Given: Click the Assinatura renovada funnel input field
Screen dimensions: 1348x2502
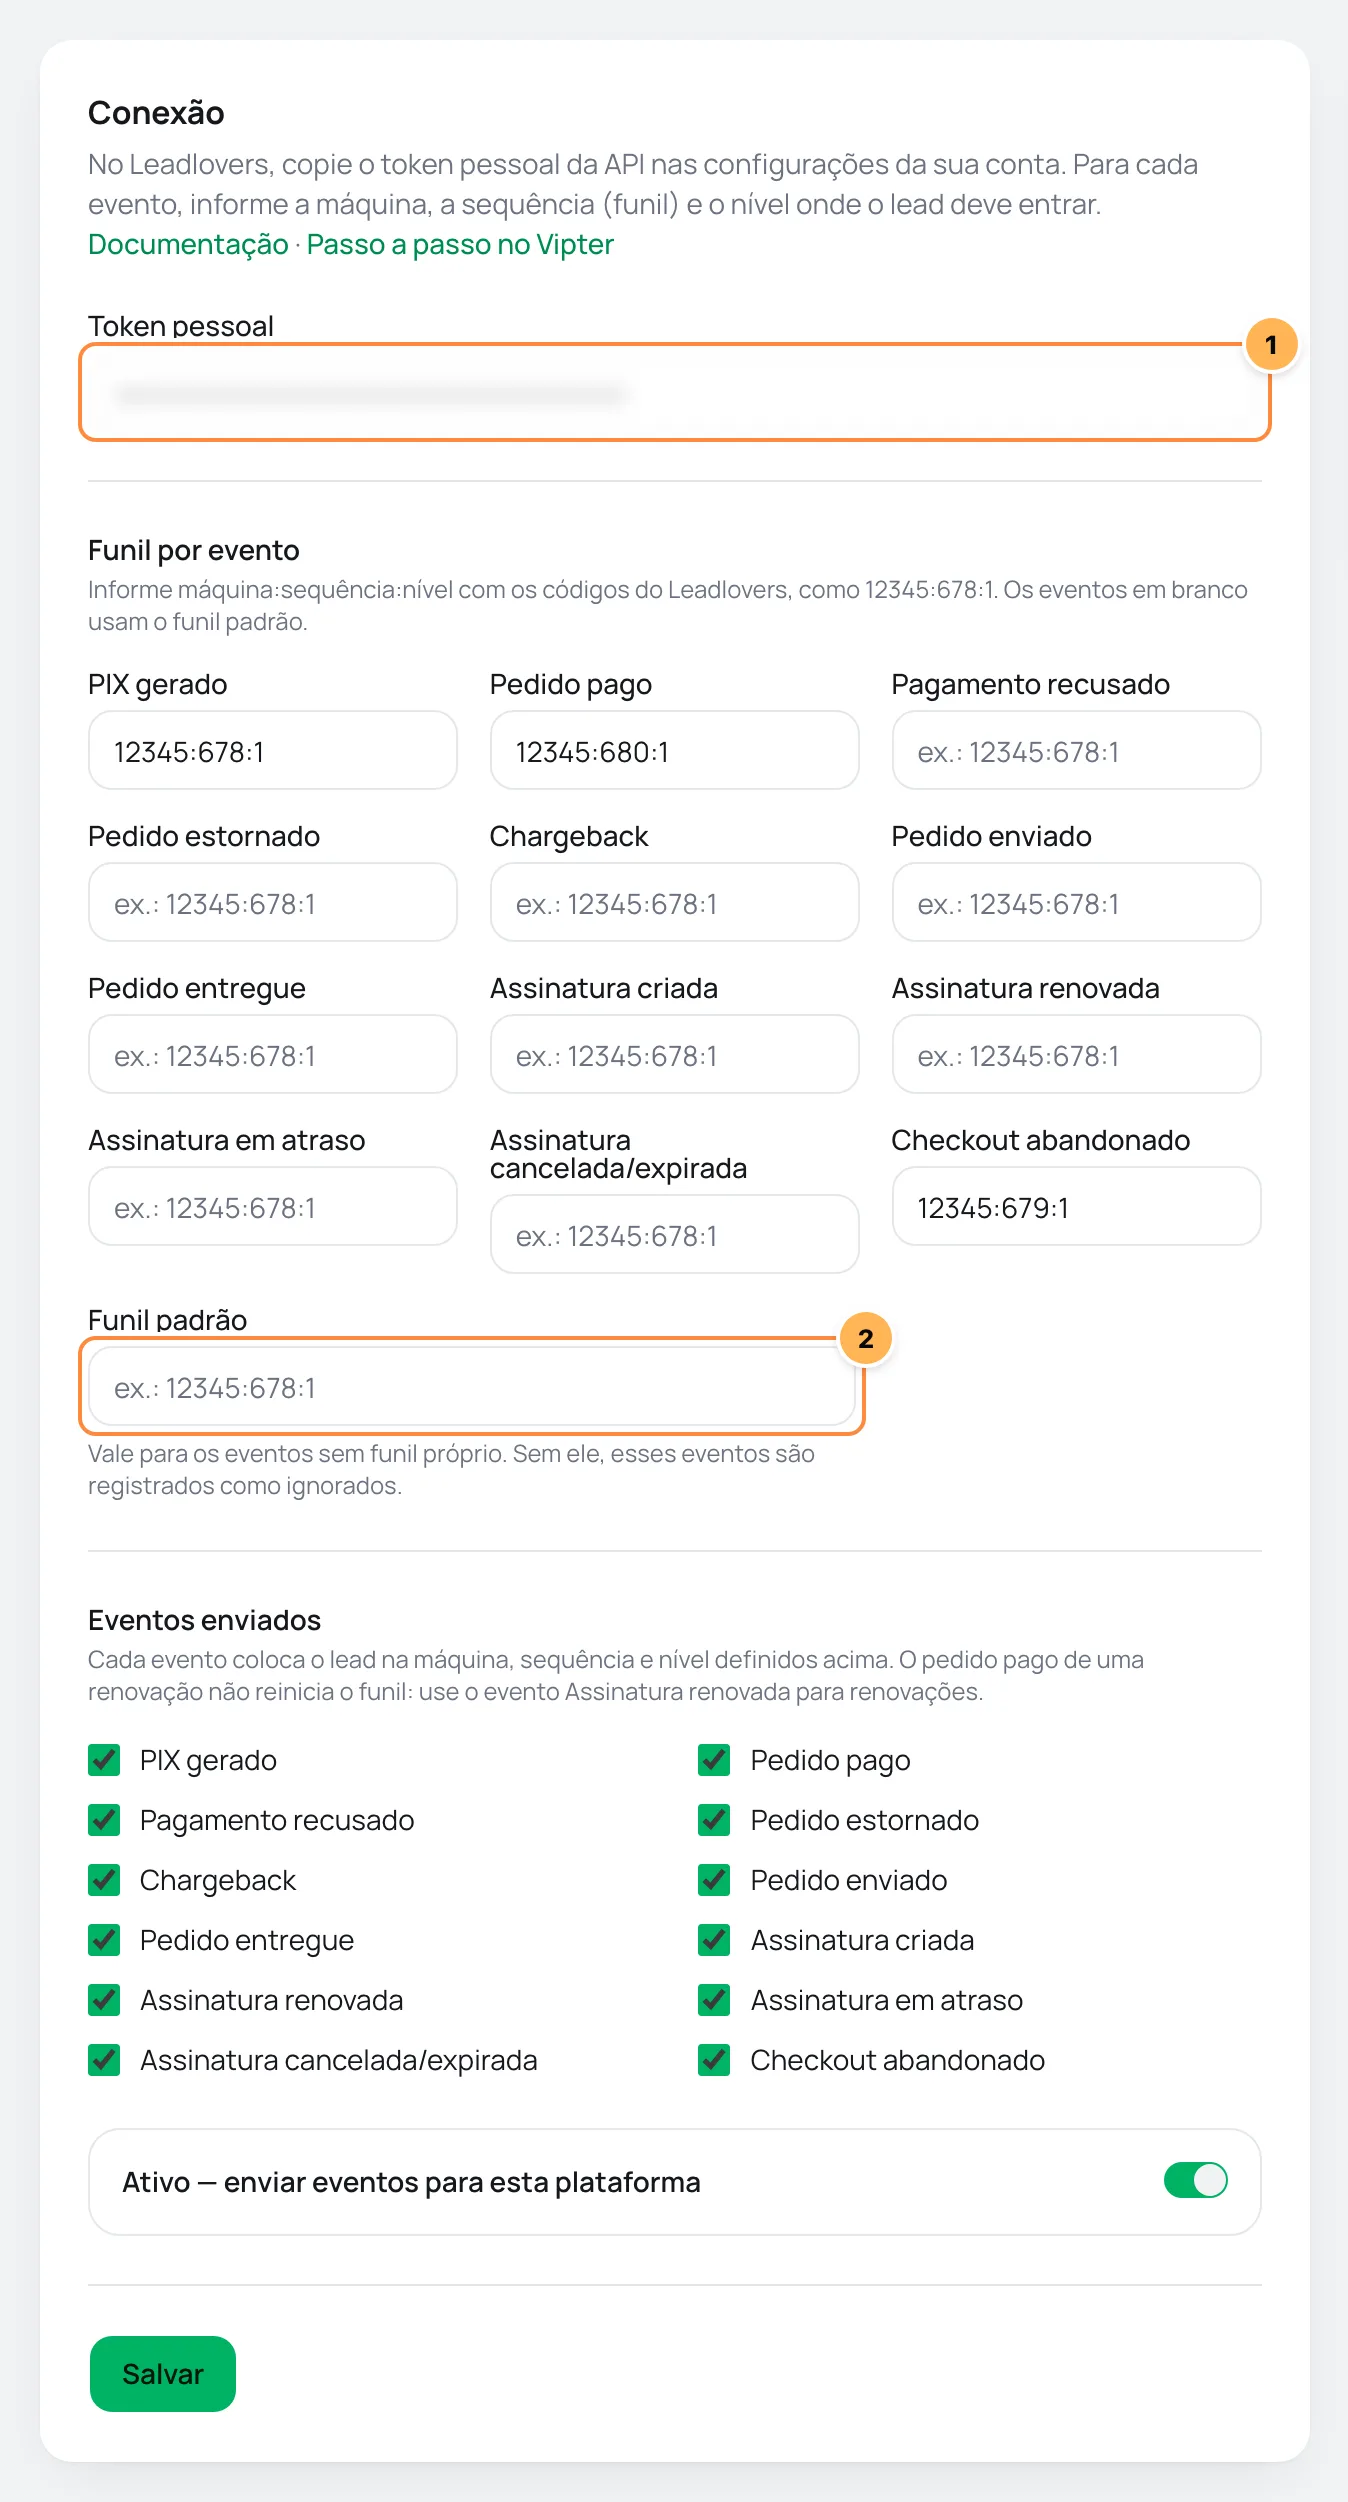Looking at the screenshot, I should coord(1077,1054).
